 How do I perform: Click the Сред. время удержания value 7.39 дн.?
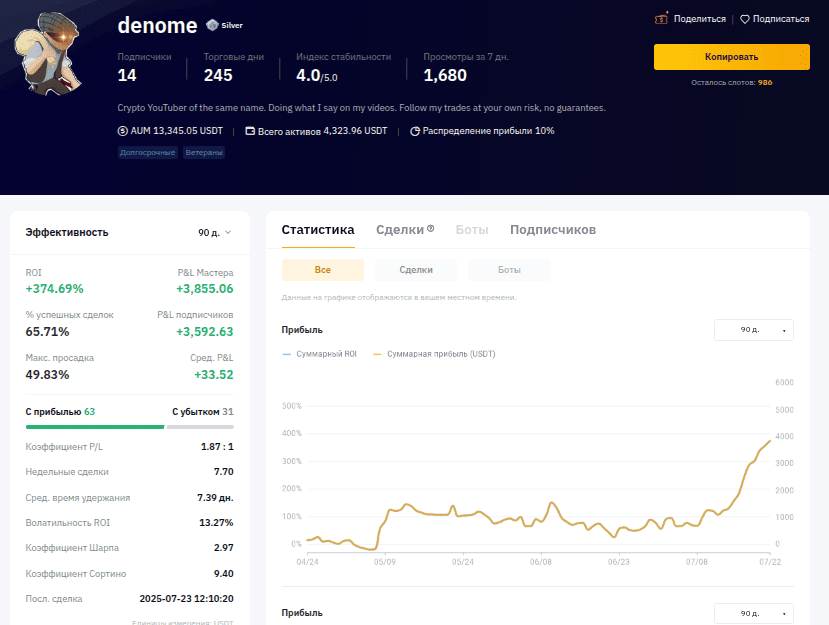click(x=215, y=498)
